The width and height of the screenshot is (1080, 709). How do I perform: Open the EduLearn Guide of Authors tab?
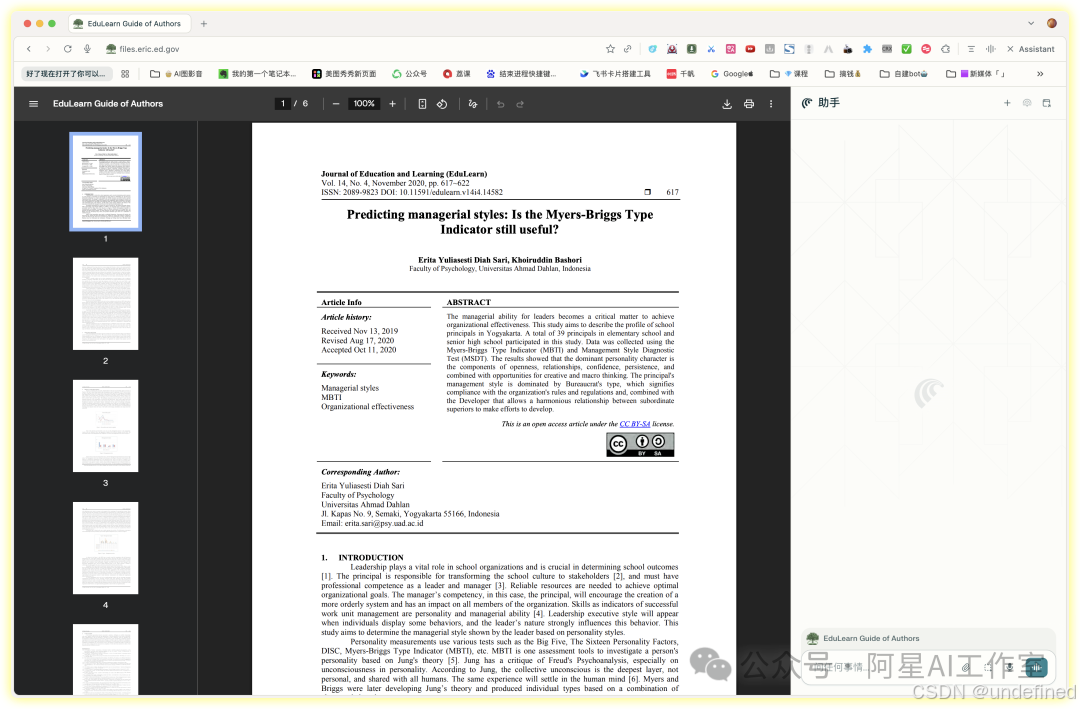pyautogui.click(x=127, y=23)
